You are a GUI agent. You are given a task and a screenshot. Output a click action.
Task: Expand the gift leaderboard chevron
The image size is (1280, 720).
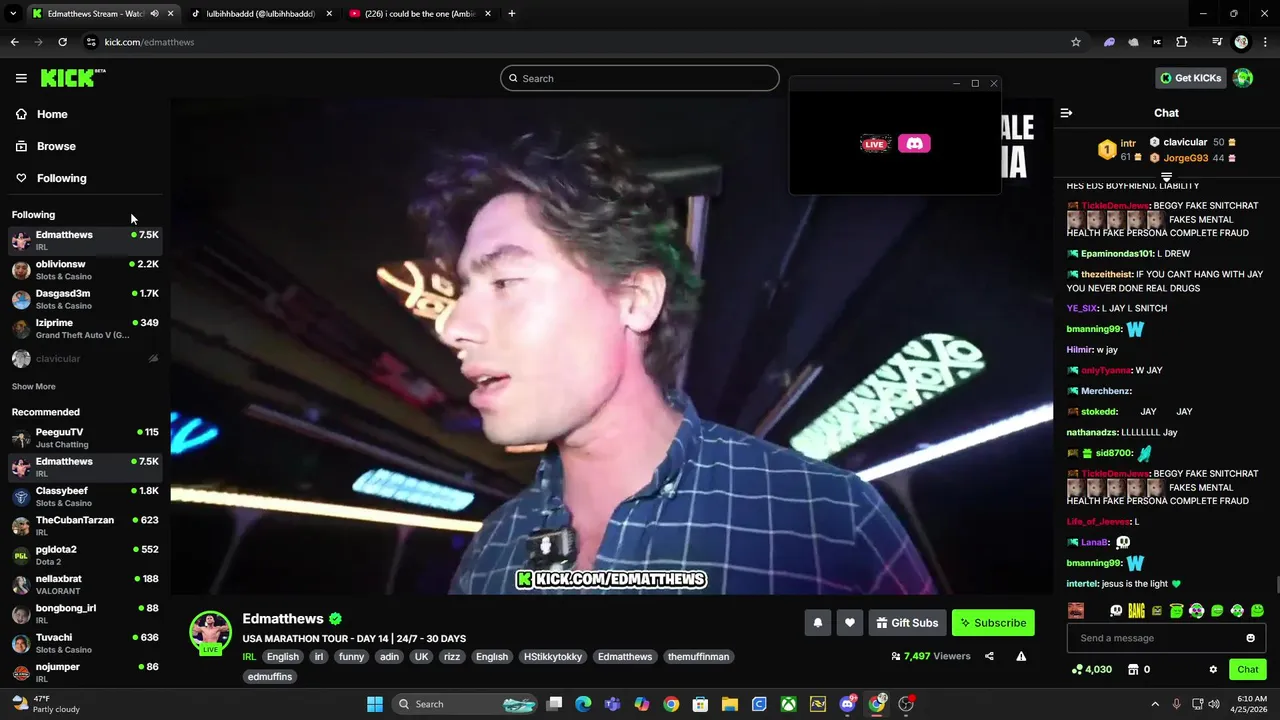tap(1166, 177)
